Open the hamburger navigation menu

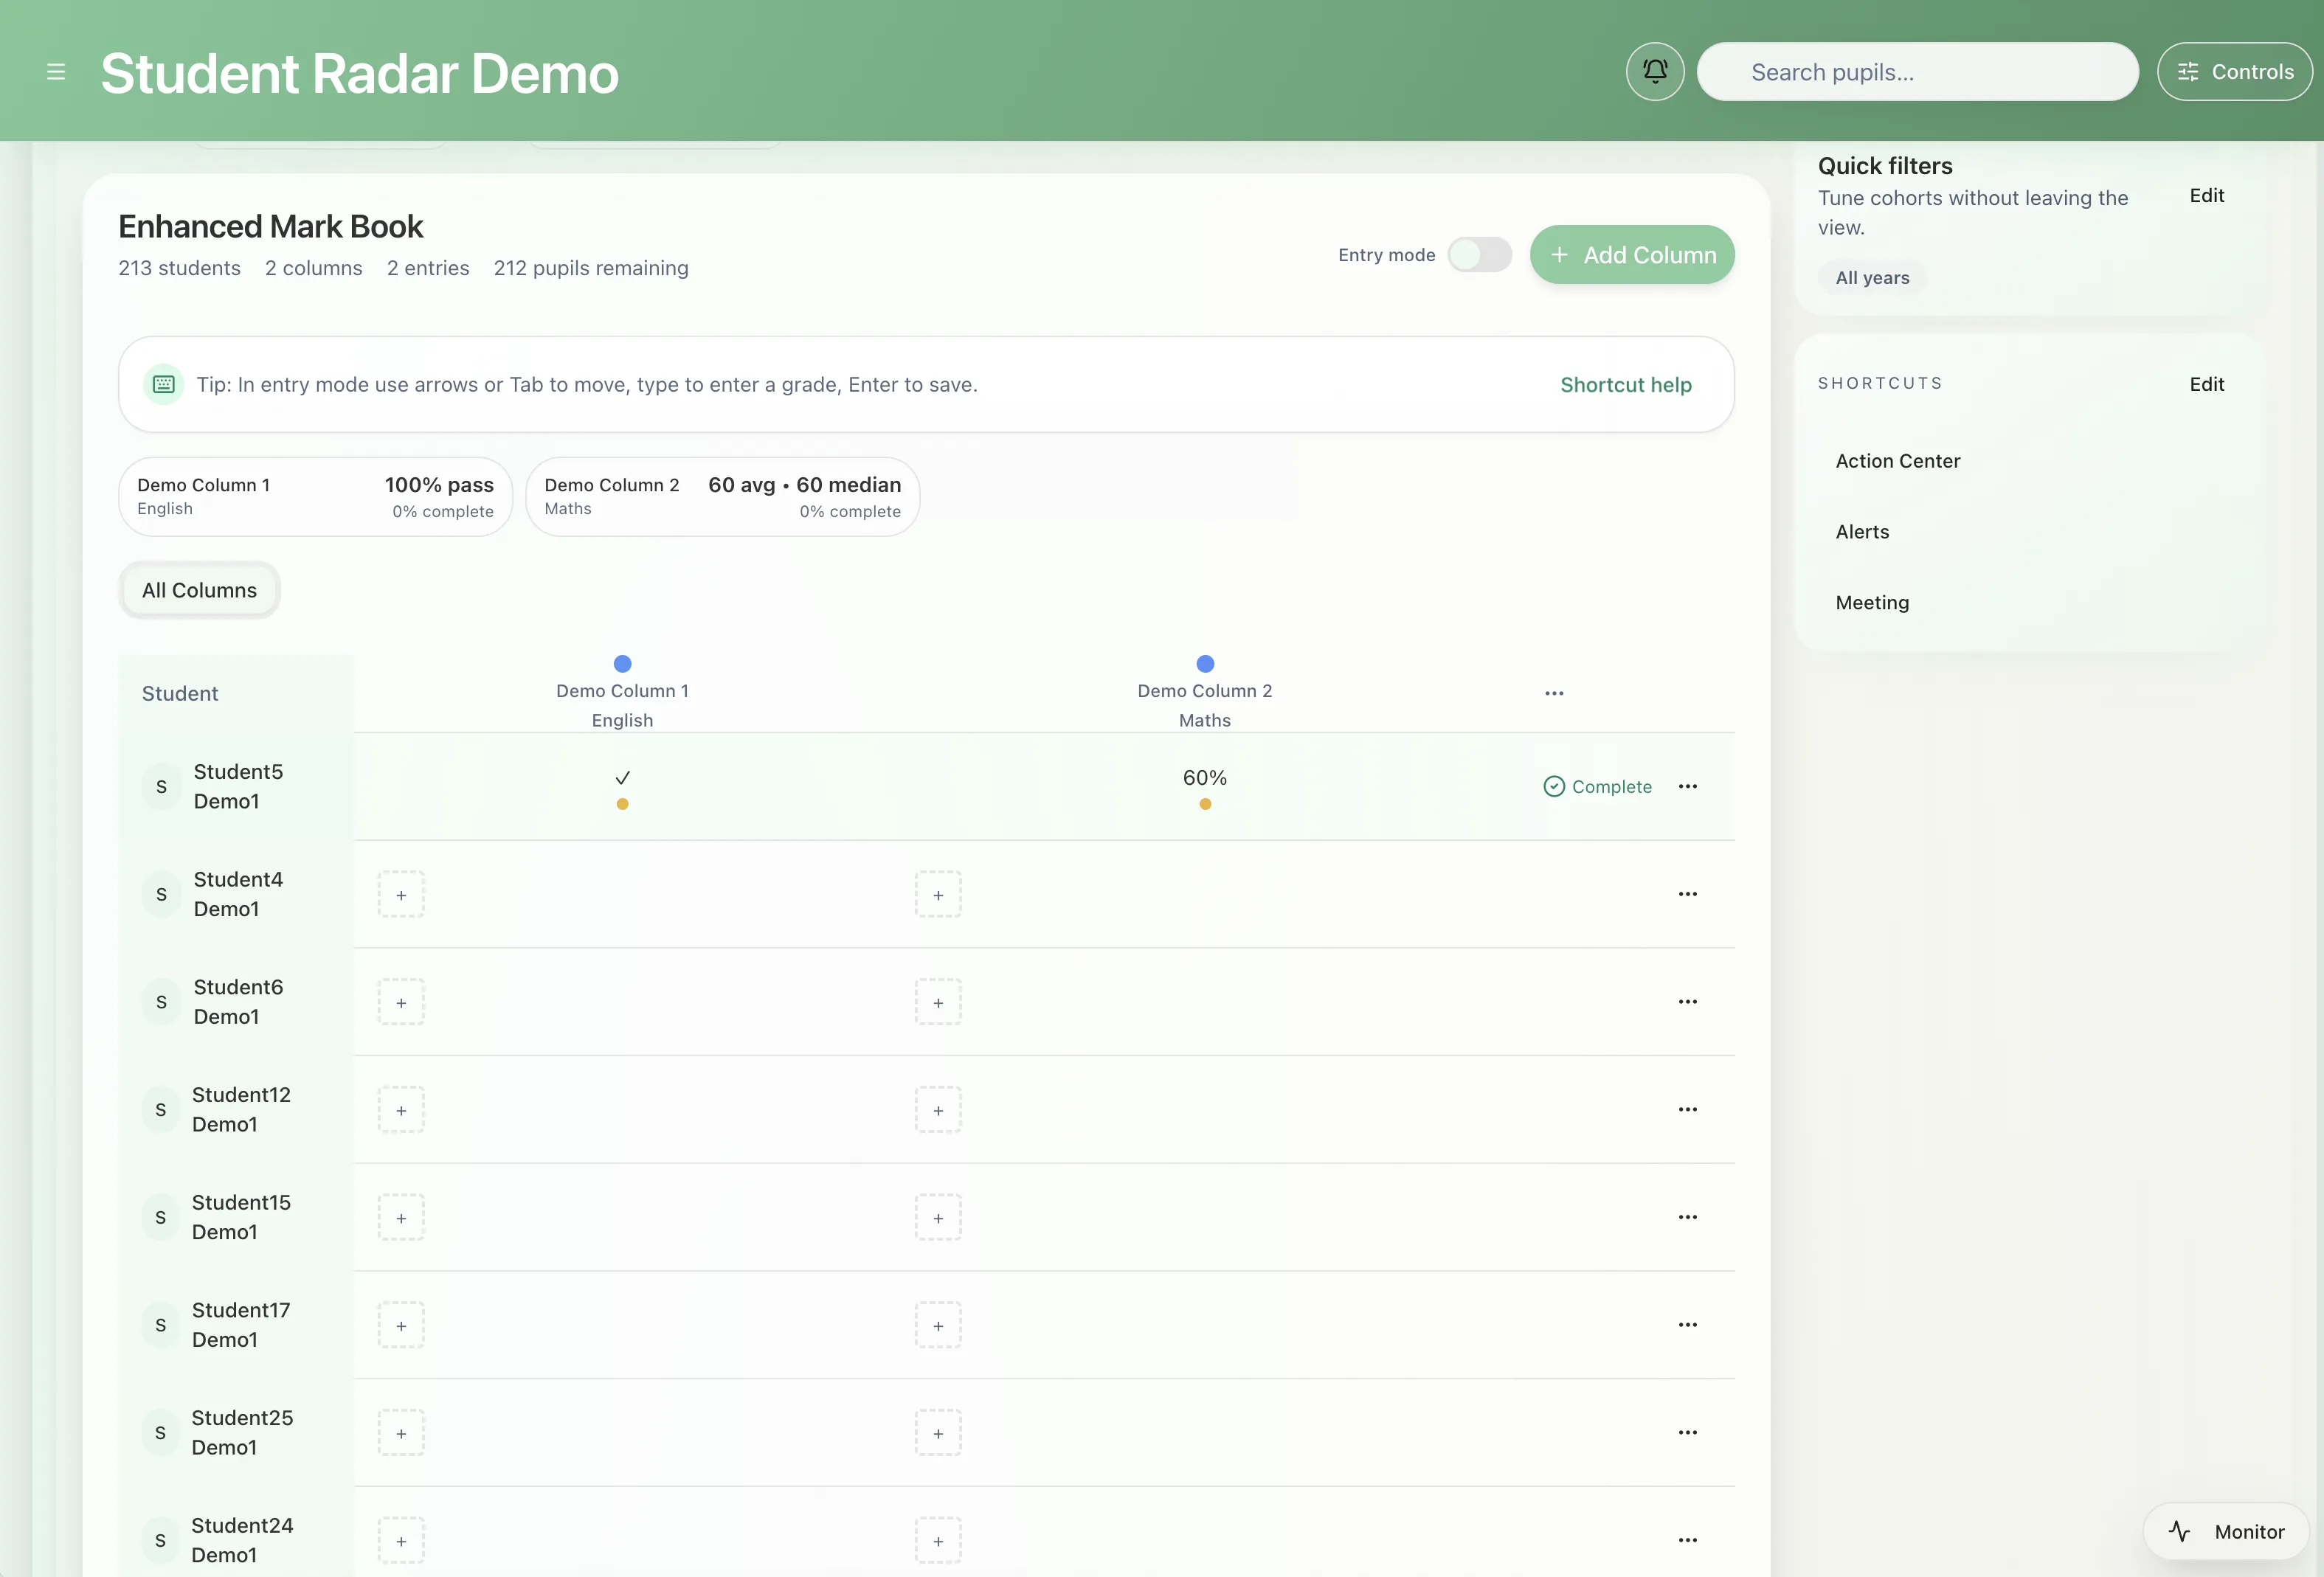(56, 71)
